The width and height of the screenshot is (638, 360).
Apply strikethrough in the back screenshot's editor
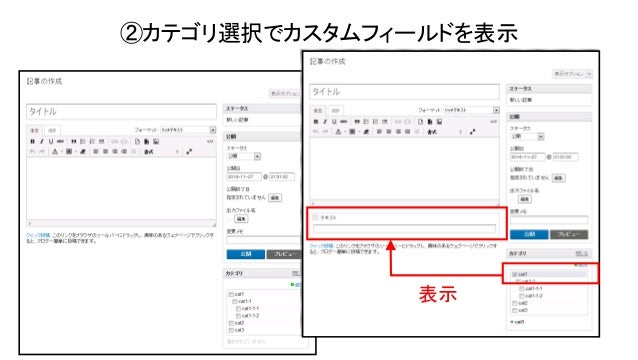pyautogui.click(x=61, y=142)
